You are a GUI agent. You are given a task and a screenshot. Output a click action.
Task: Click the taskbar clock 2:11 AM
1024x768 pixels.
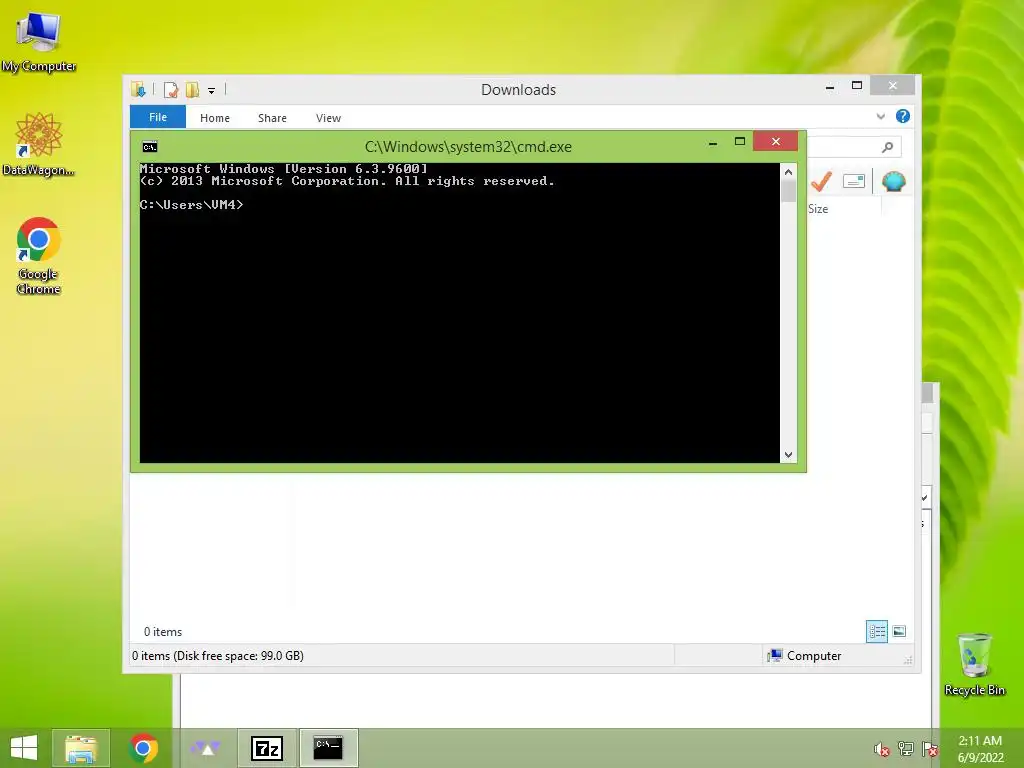click(x=980, y=741)
